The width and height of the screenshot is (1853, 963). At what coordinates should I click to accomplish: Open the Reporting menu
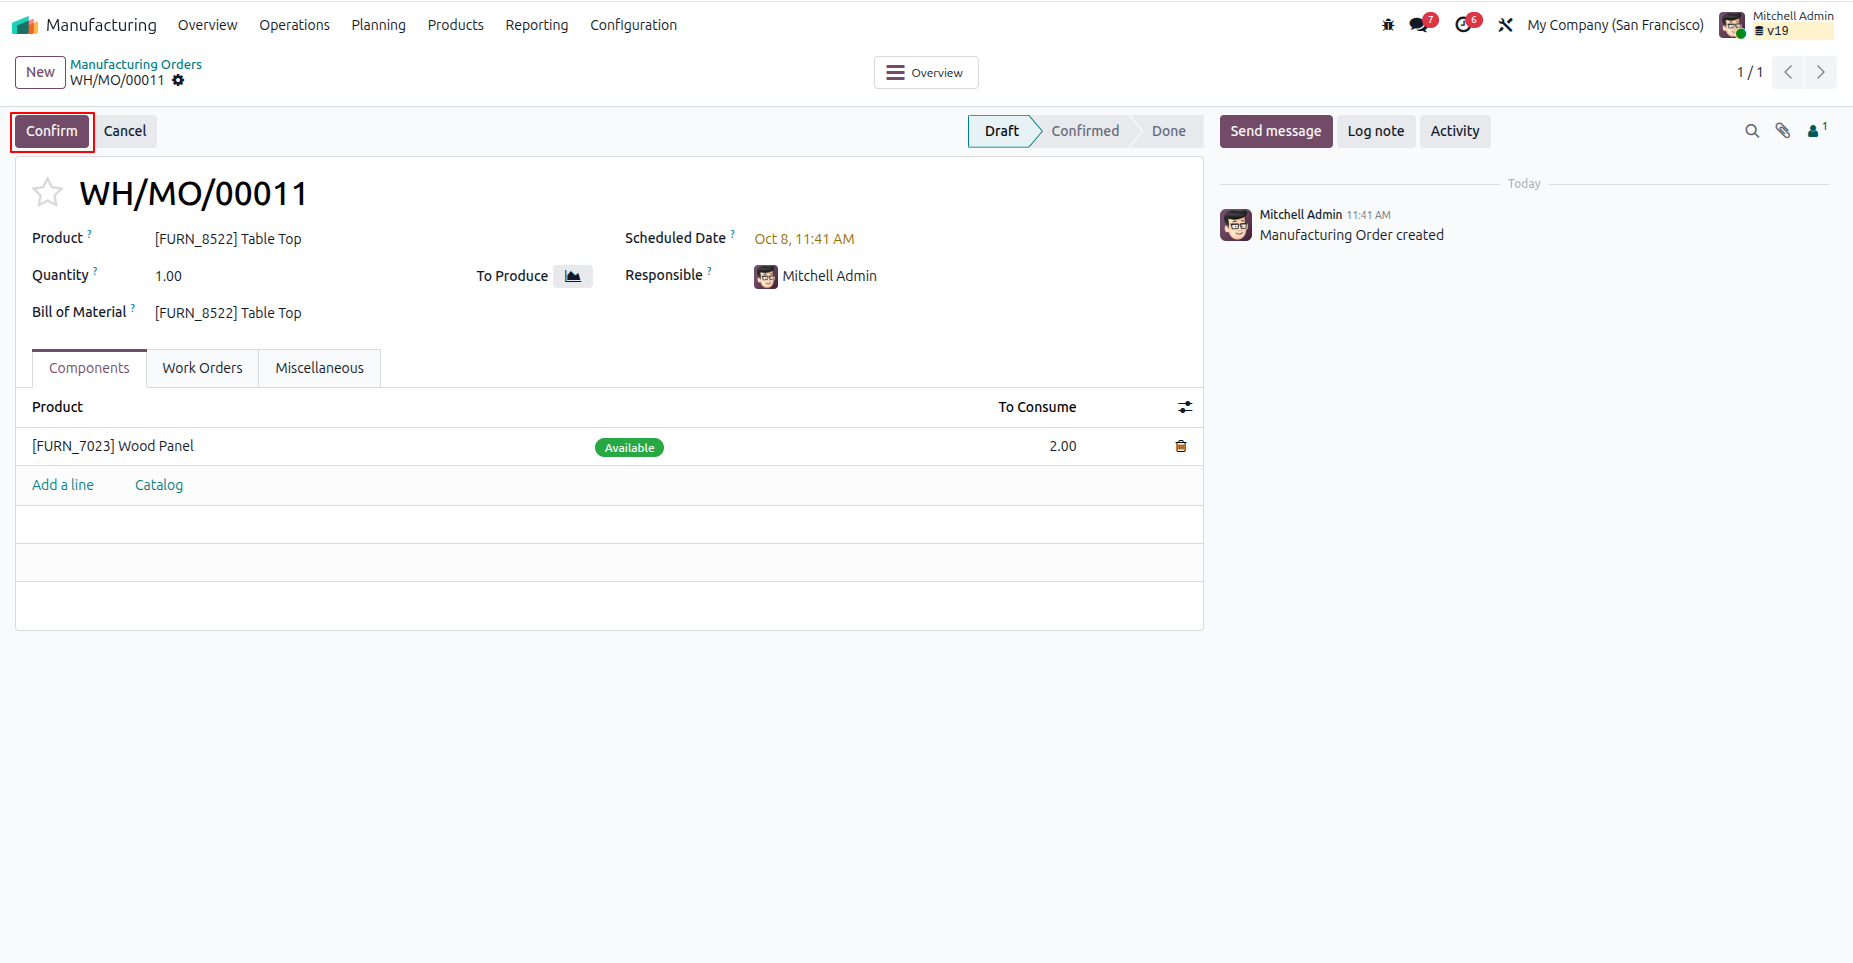coord(536,25)
